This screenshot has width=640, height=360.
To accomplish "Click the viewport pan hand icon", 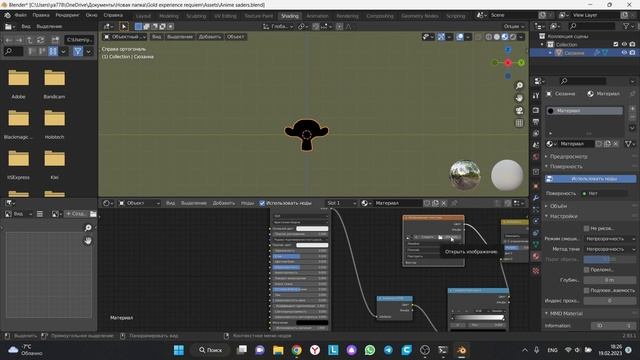I will coord(519,98).
